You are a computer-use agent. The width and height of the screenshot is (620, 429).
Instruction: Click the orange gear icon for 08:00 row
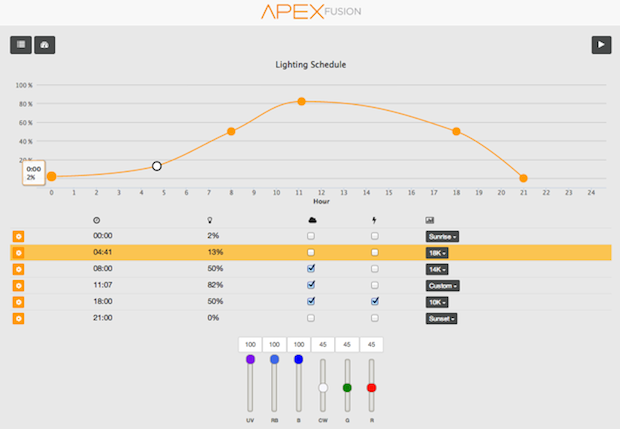[x=18, y=269]
